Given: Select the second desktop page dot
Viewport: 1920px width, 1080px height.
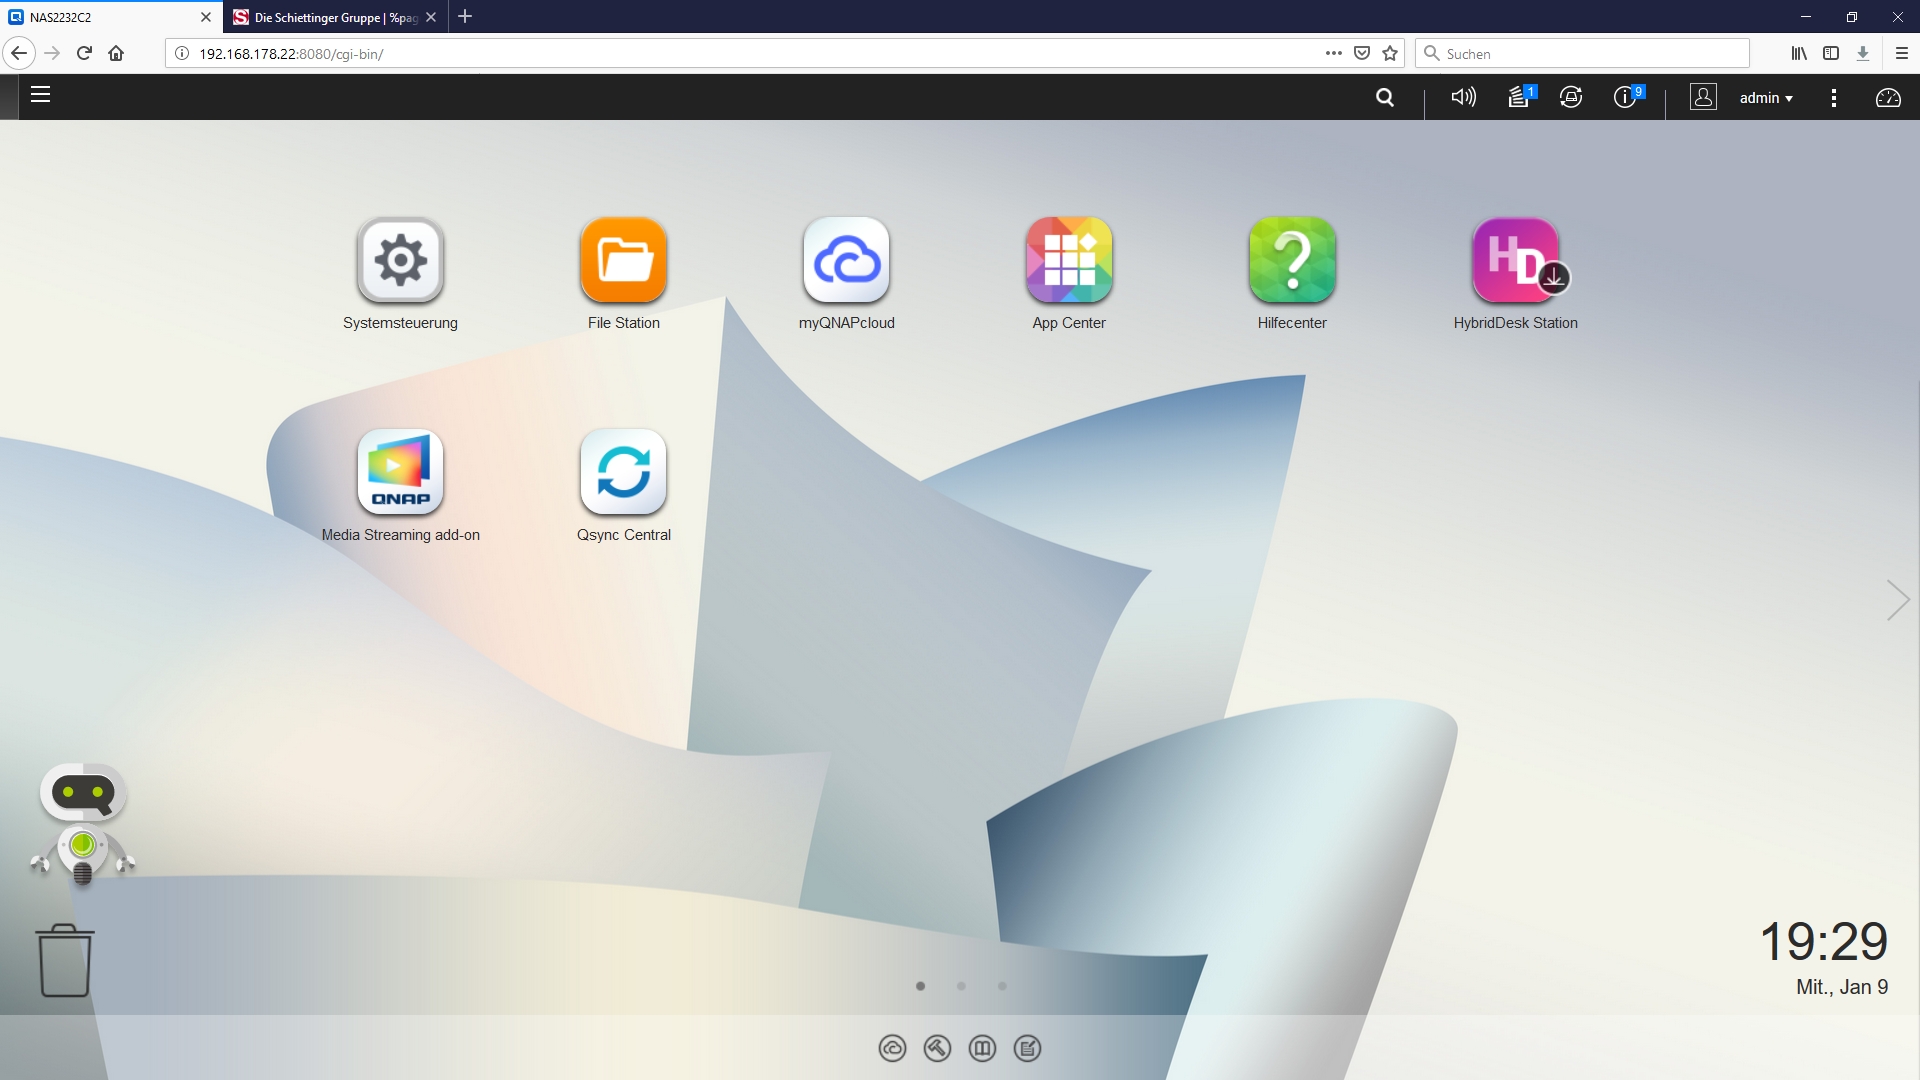Looking at the screenshot, I should tap(961, 987).
